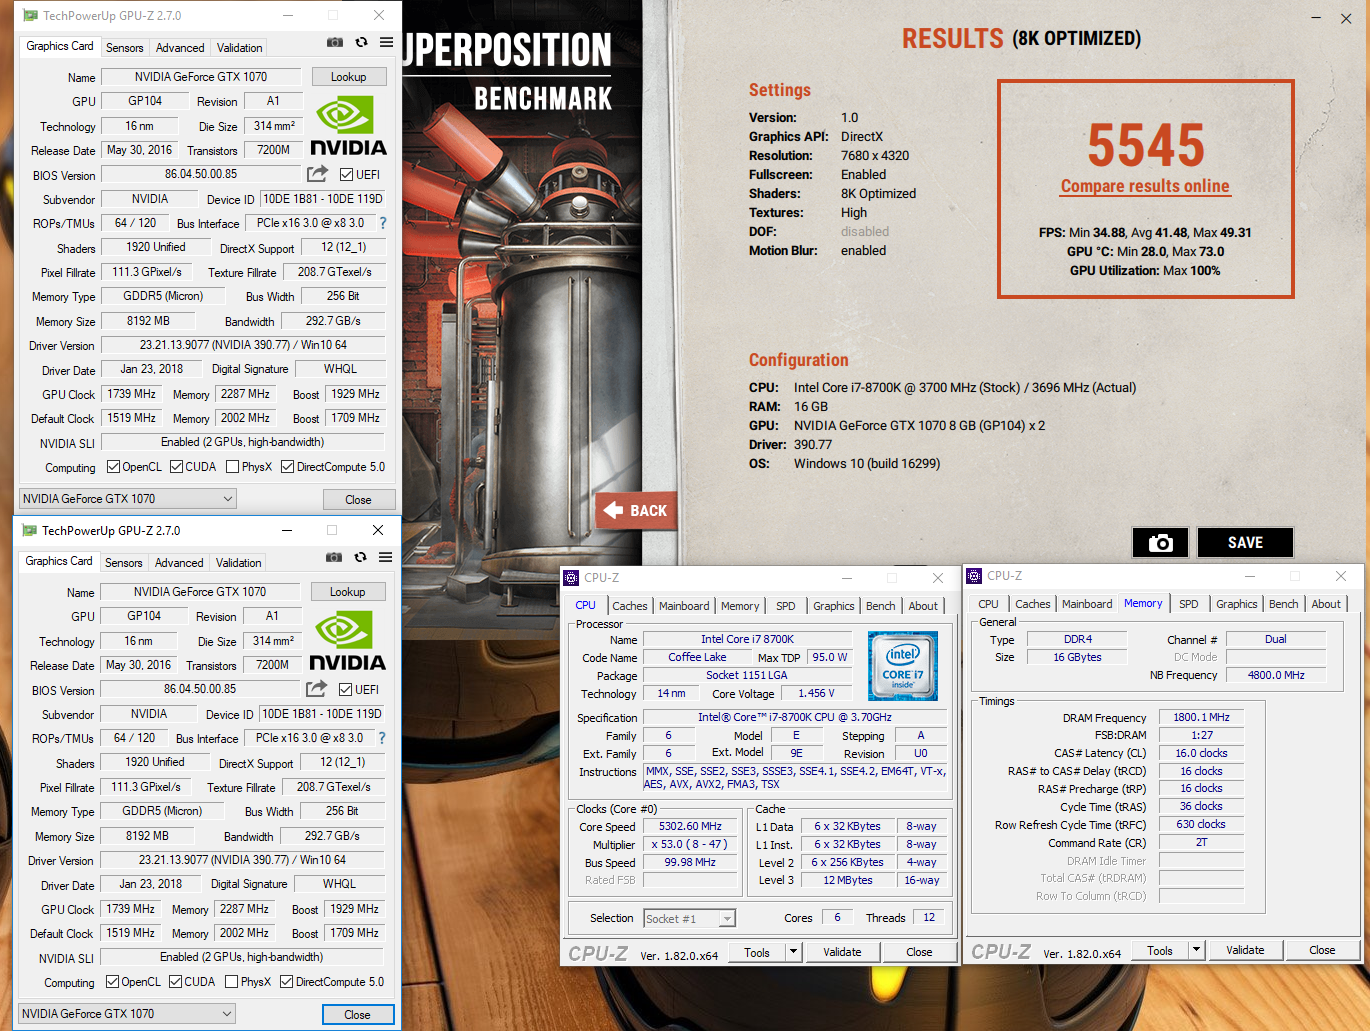Open Graphics tab in right CPU-Z window

(1237, 604)
